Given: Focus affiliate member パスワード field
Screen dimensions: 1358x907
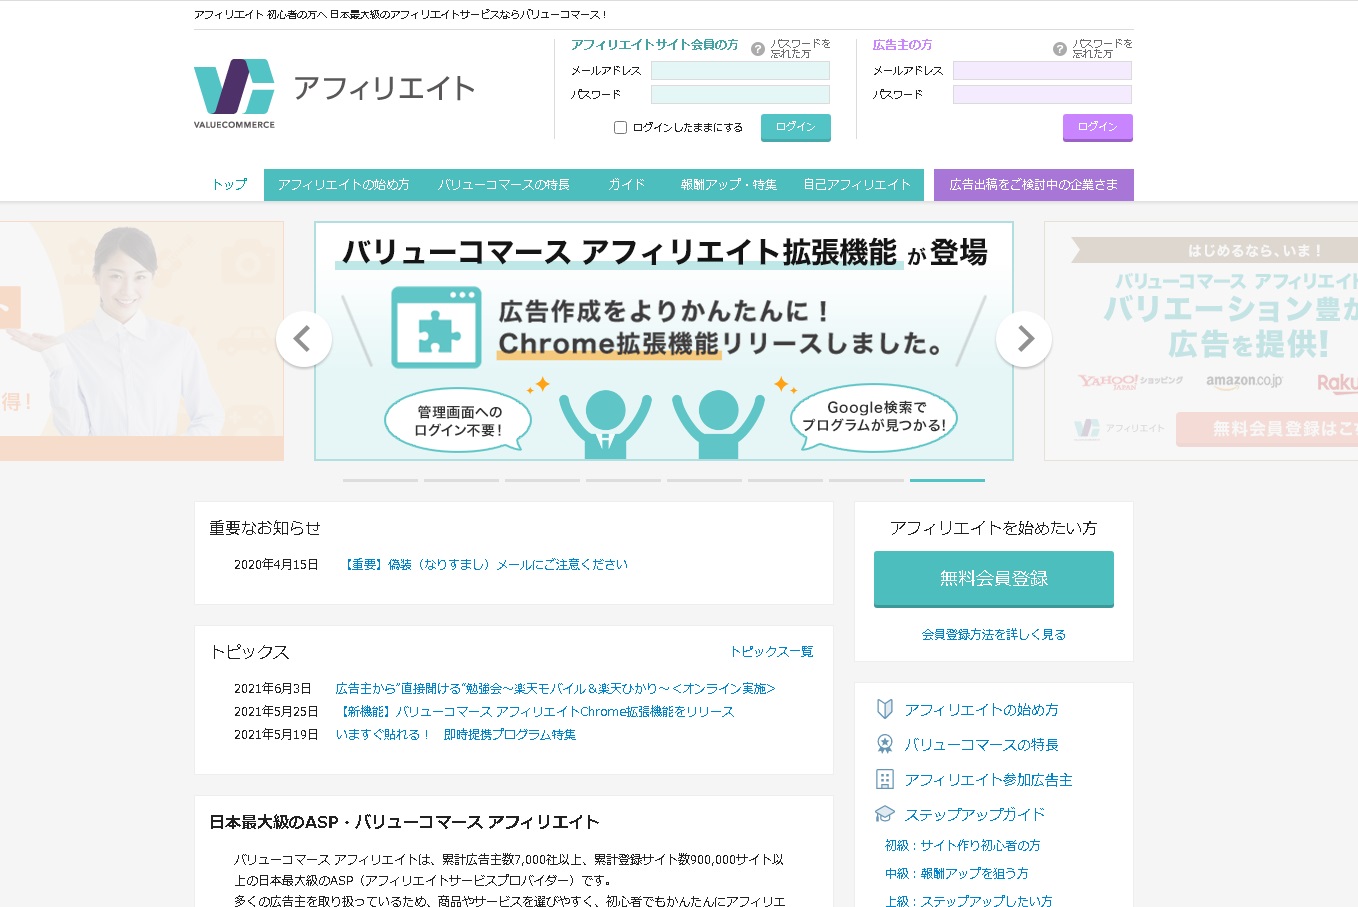Looking at the screenshot, I should tap(740, 95).
